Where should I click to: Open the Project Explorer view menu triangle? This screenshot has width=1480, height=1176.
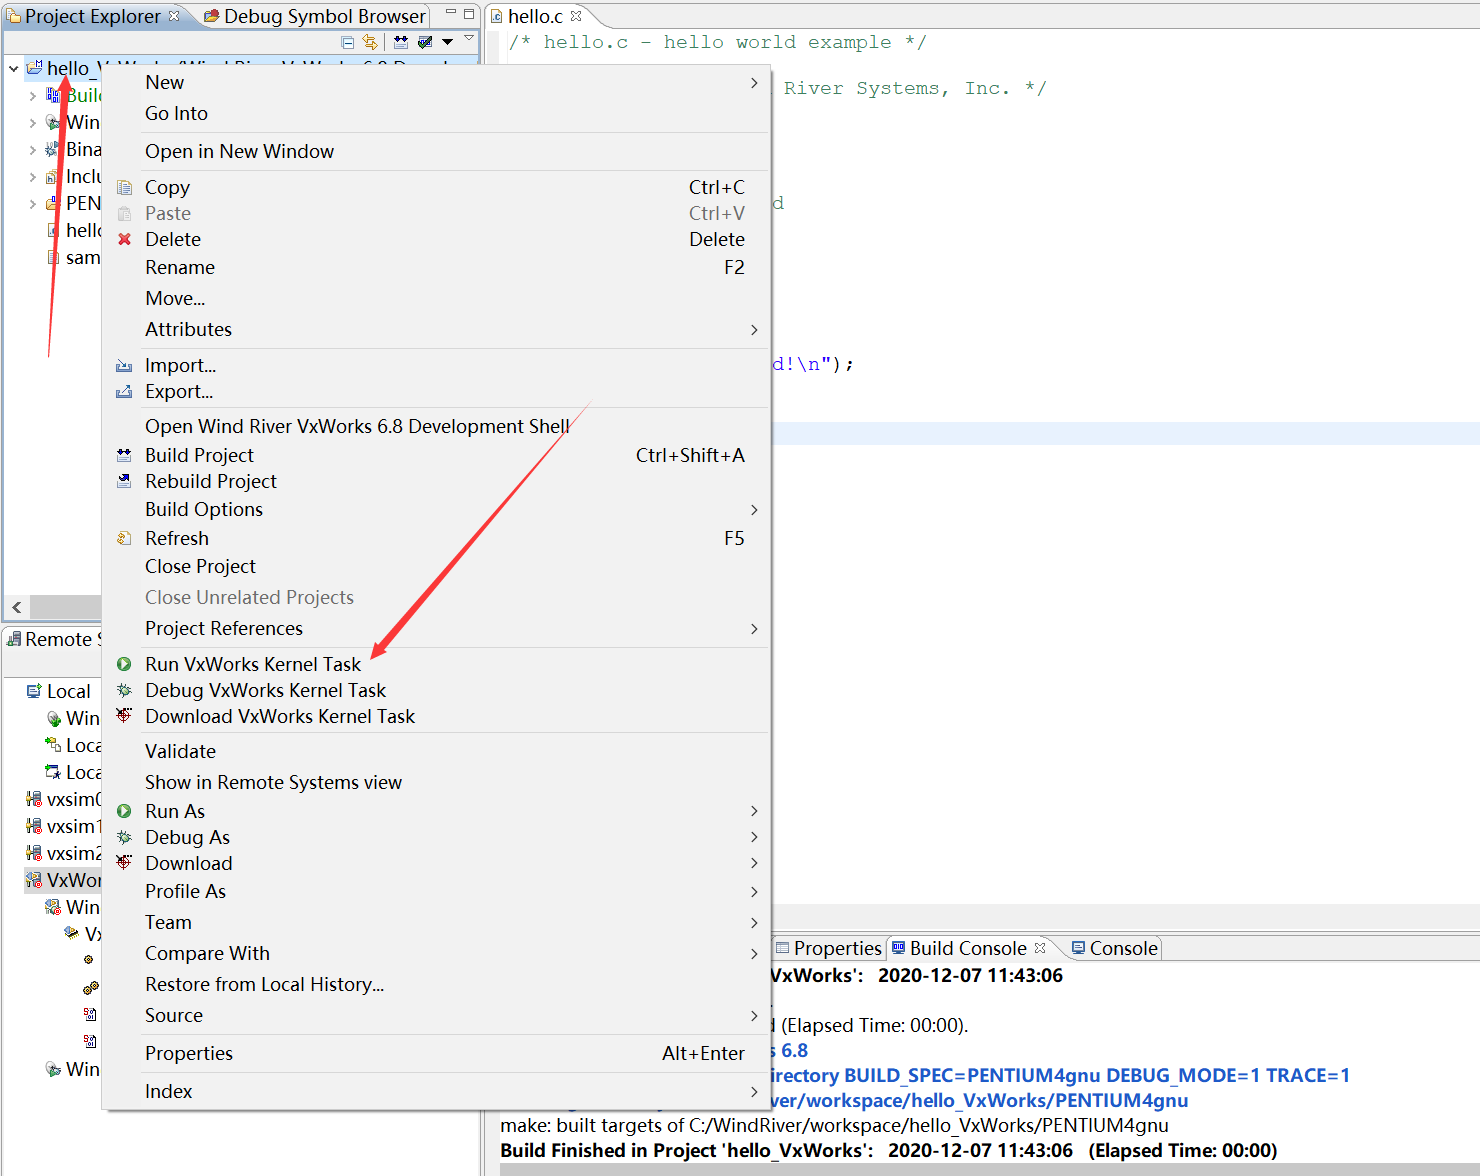pos(469,38)
